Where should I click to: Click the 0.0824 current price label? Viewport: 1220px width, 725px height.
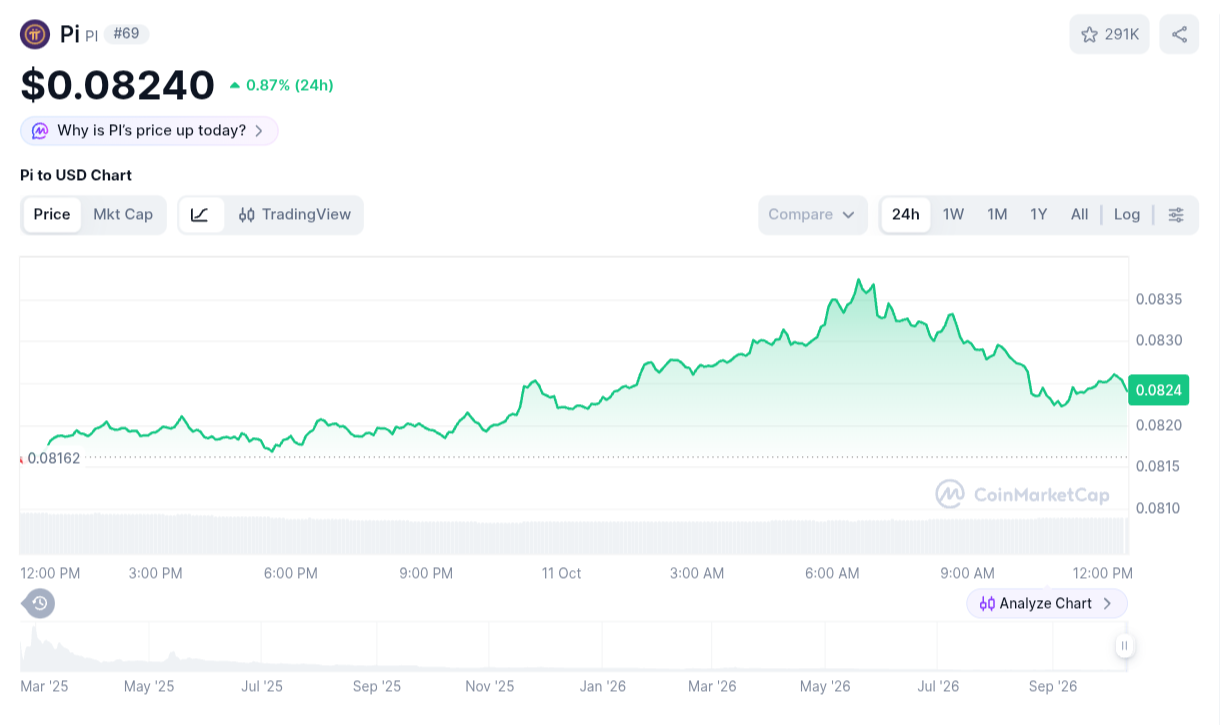coord(1158,390)
